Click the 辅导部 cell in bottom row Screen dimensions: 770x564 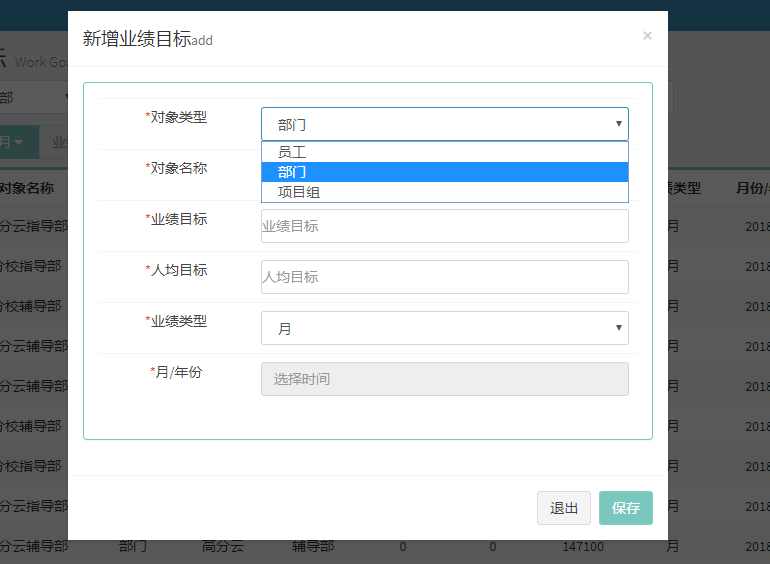pyautogui.click(x=313, y=547)
